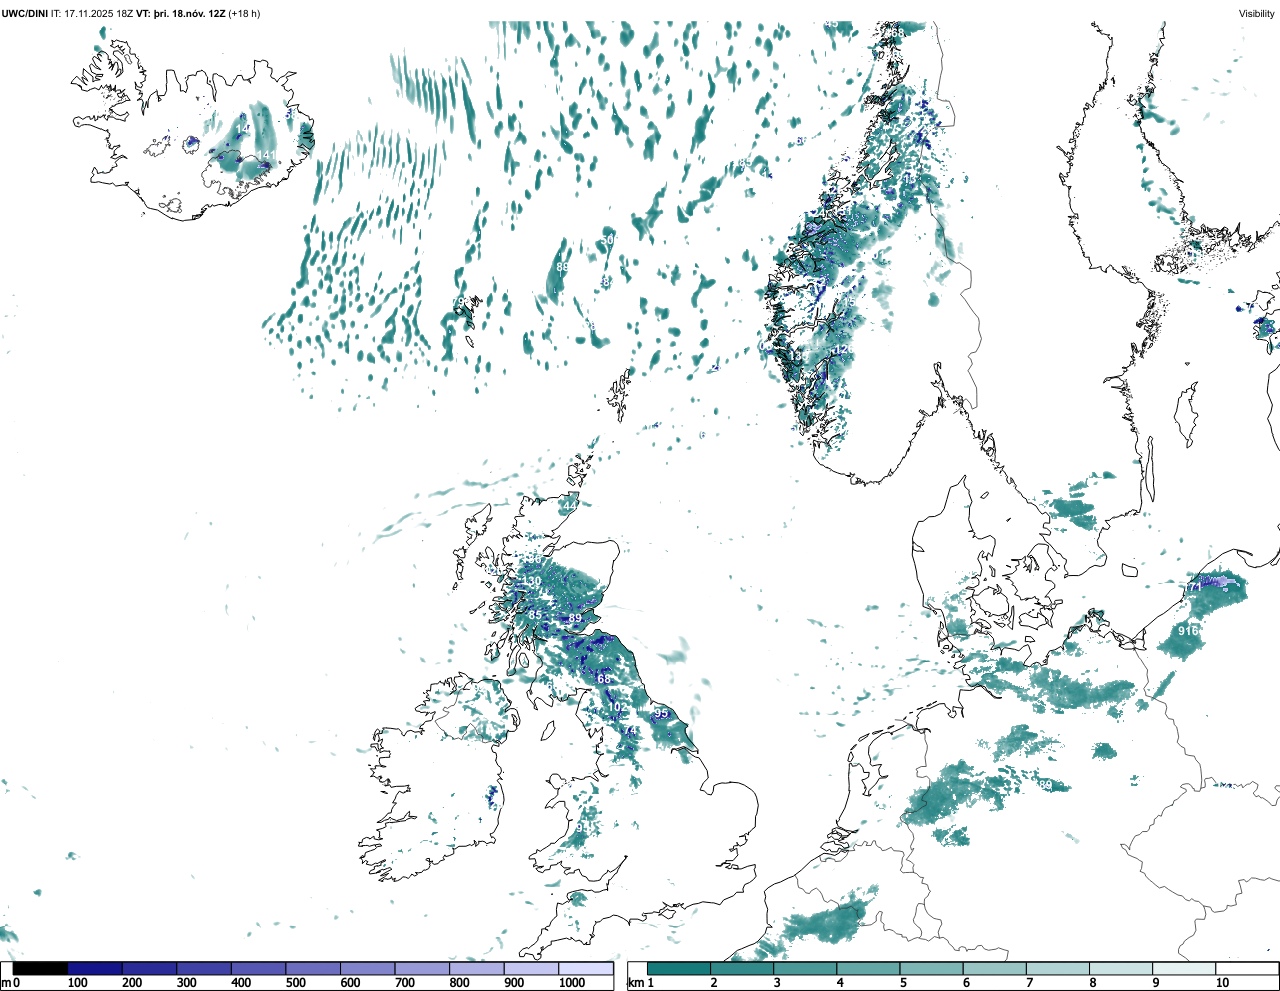This screenshot has height=991, width=1280.
Task: Click the 4–5 km legend swatch
Action: [868, 969]
